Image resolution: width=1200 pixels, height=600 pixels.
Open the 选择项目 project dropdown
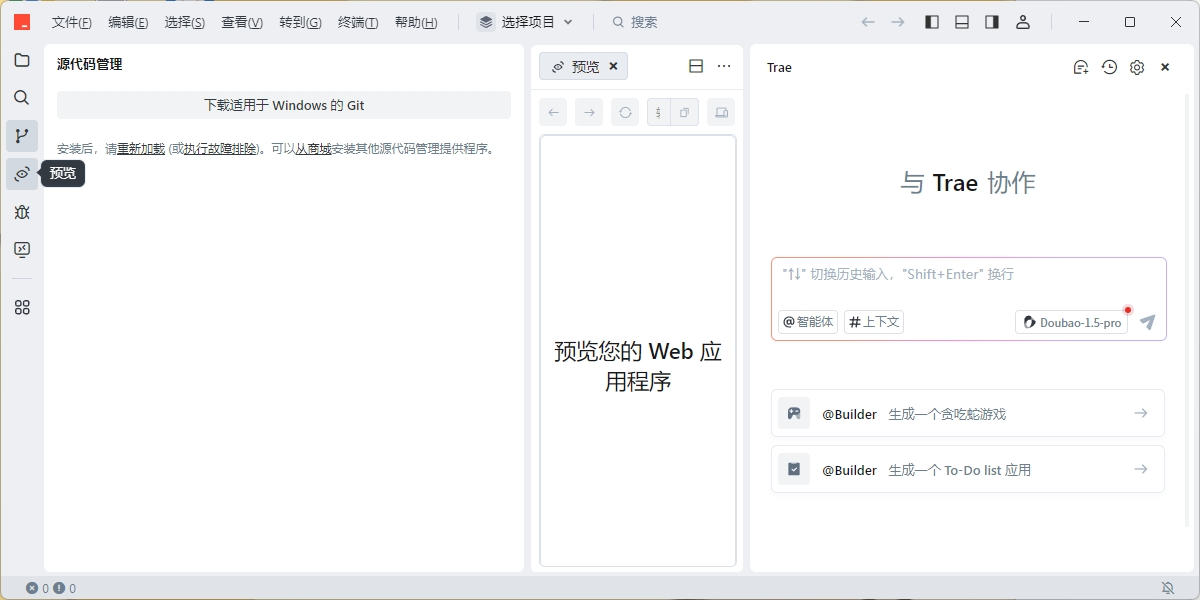pyautogui.click(x=526, y=22)
